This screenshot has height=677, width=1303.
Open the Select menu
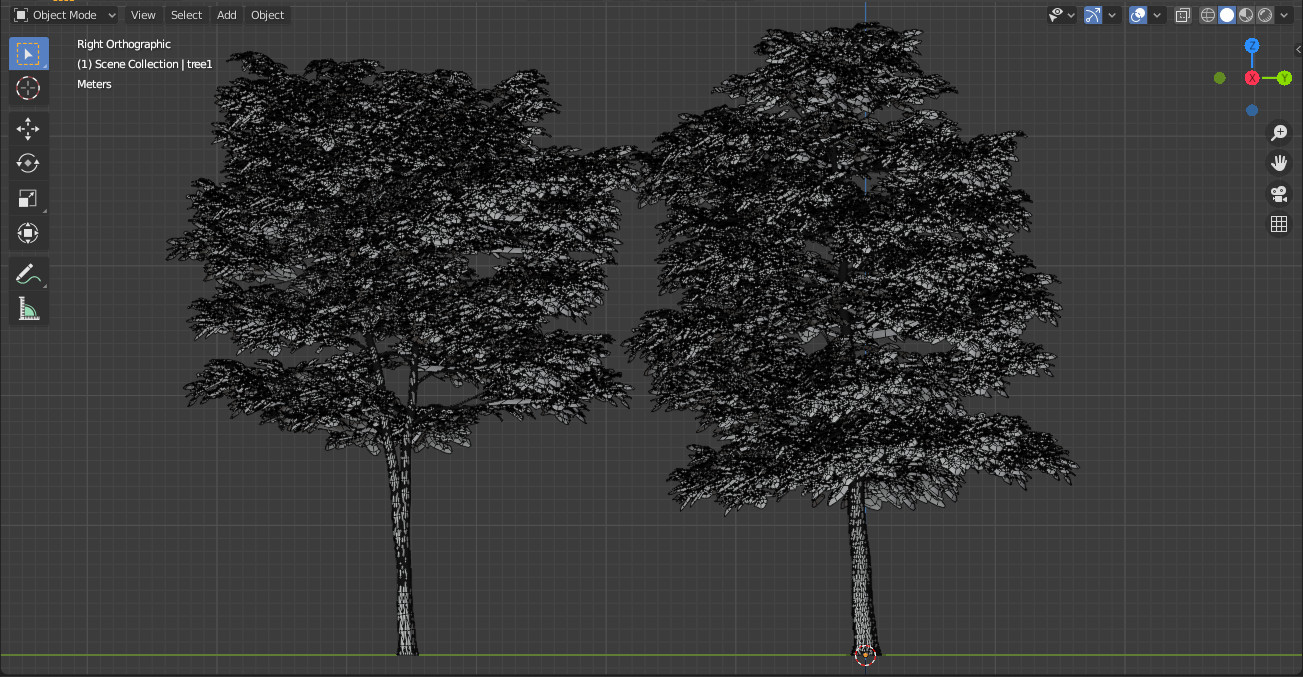click(x=186, y=15)
